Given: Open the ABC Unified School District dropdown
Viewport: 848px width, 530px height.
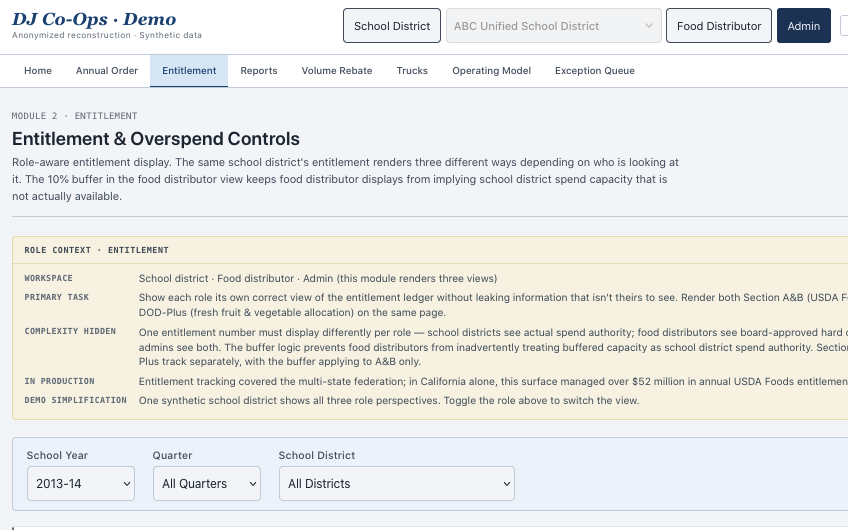Looking at the screenshot, I should coord(553,25).
